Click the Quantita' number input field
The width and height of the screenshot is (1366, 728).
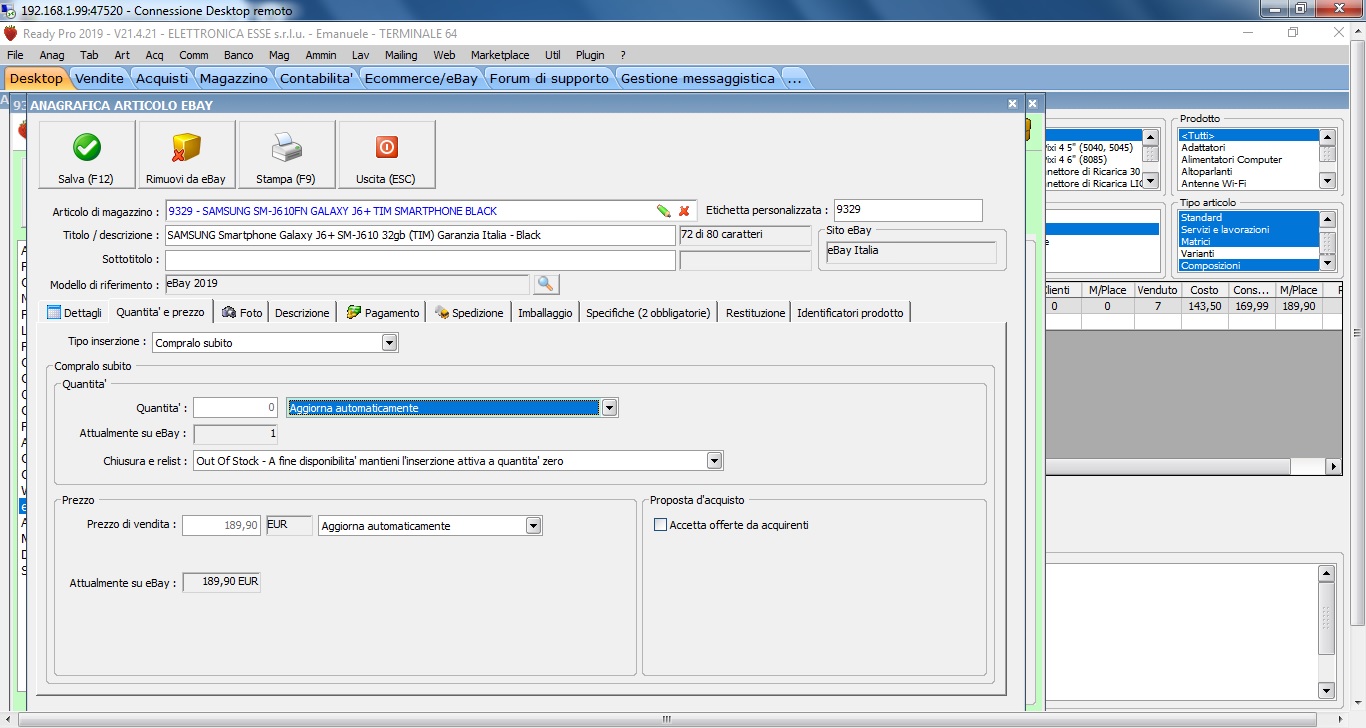pyautogui.click(x=236, y=408)
